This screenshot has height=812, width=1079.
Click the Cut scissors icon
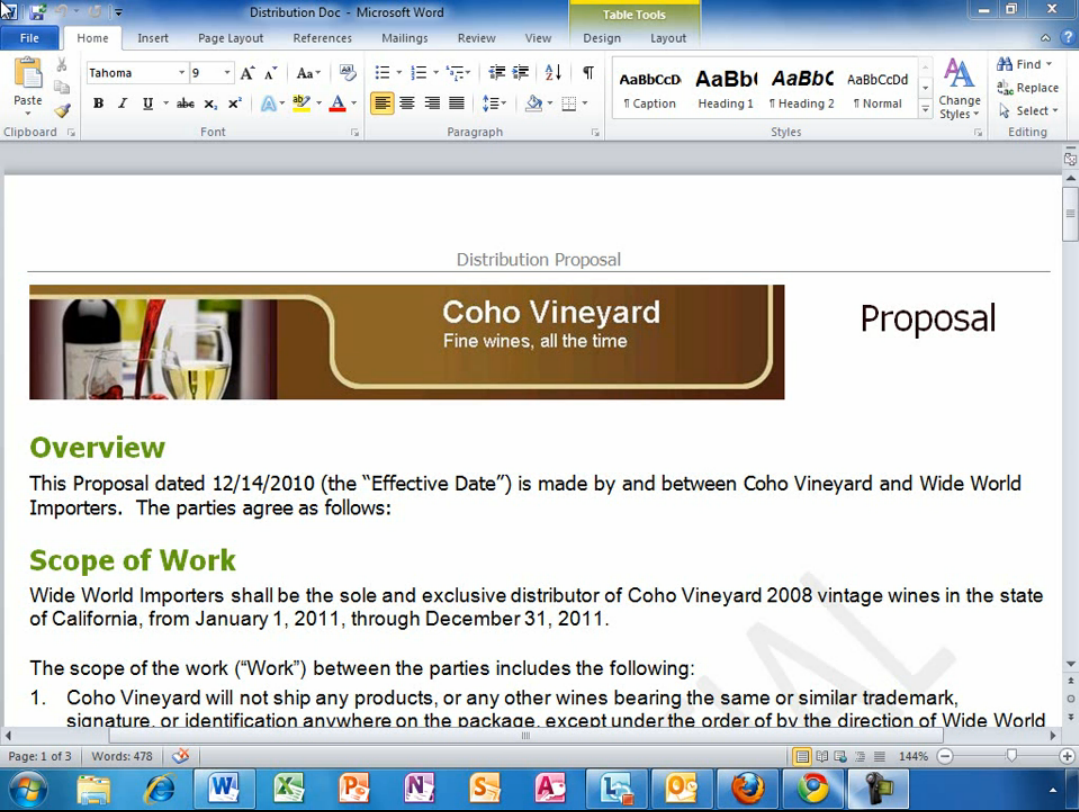click(x=62, y=65)
